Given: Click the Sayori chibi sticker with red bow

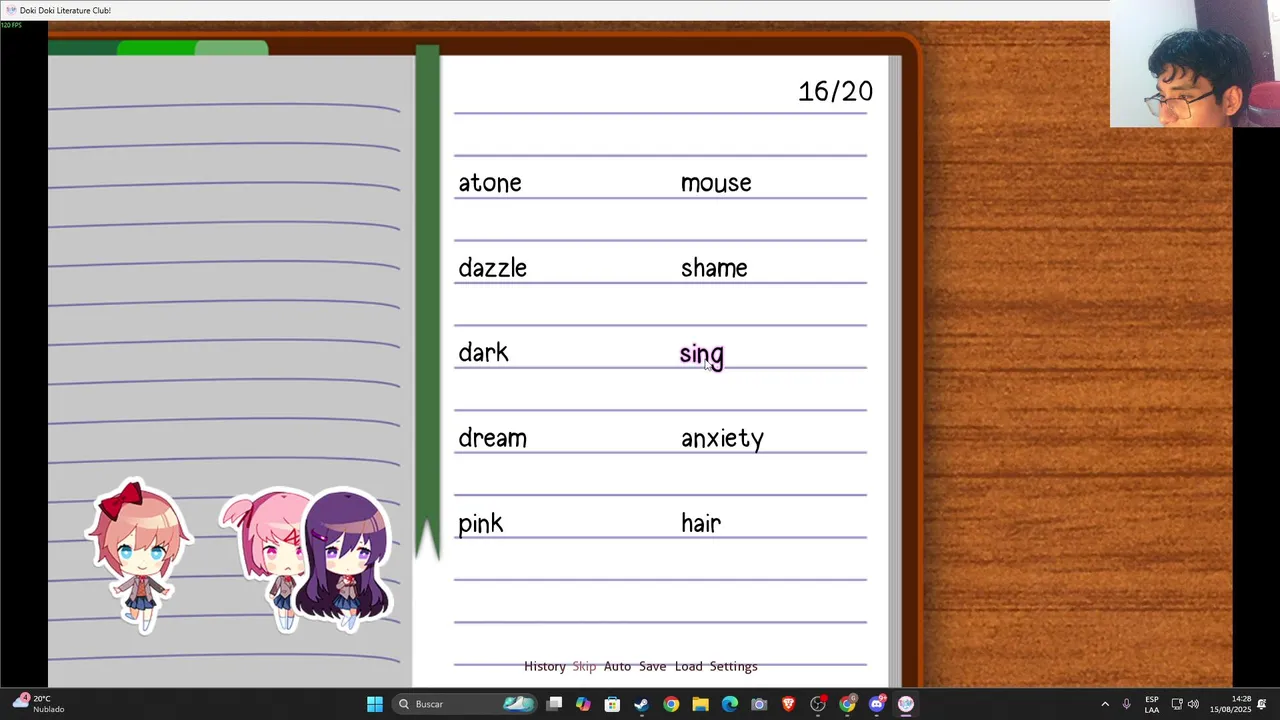Looking at the screenshot, I should (140, 555).
